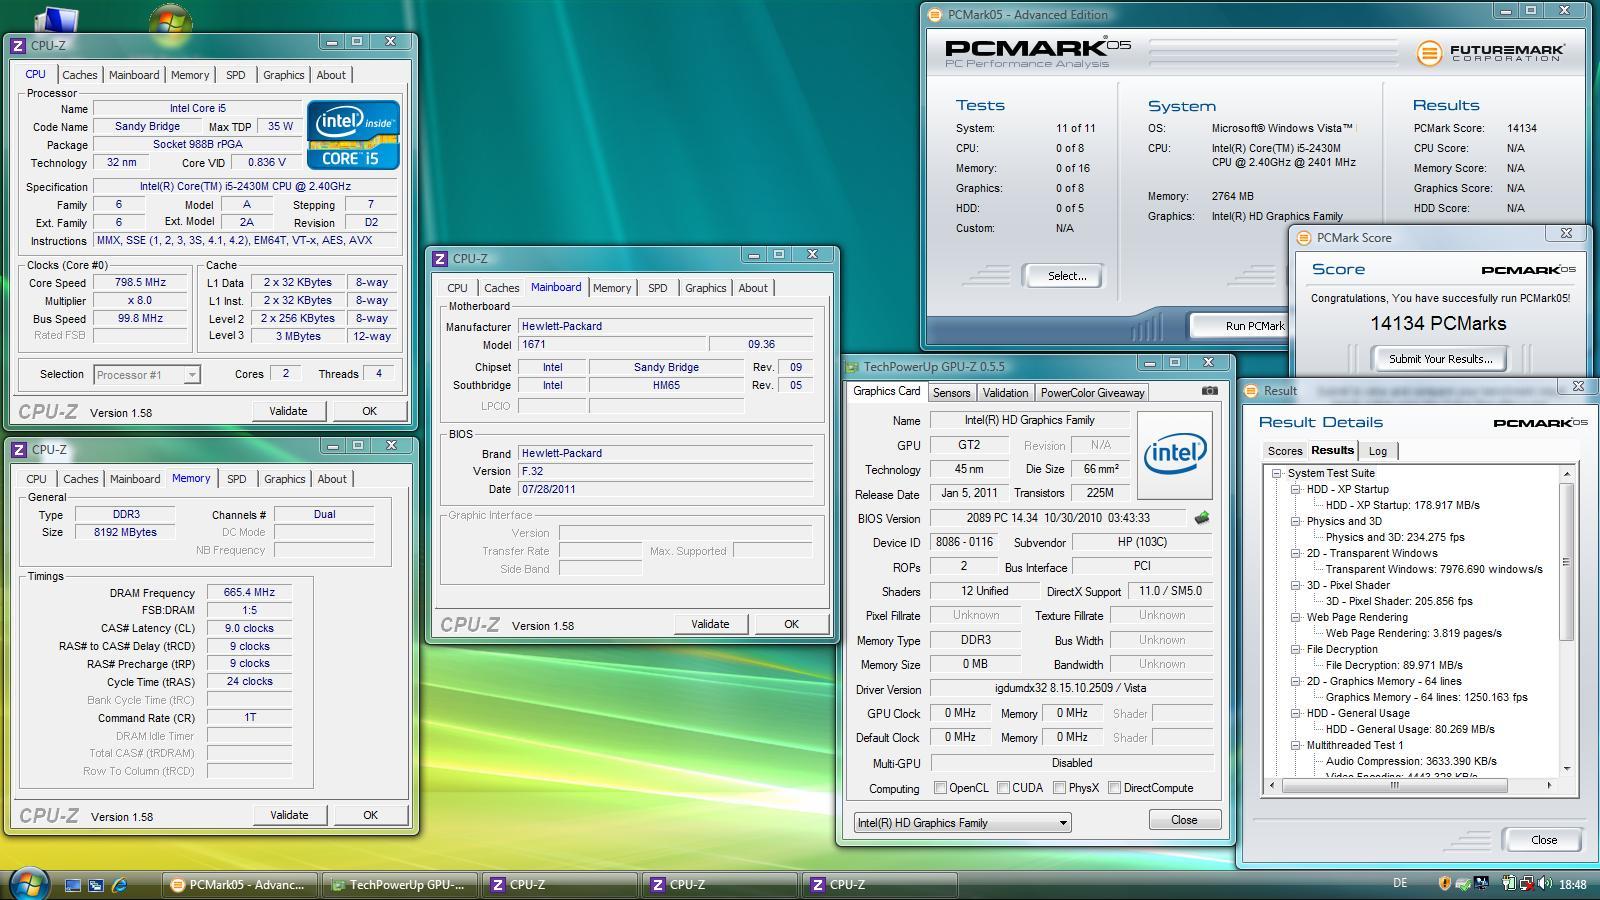Click the DRAM Frequency value field
Image resolution: width=1600 pixels, height=900 pixels.
click(249, 592)
